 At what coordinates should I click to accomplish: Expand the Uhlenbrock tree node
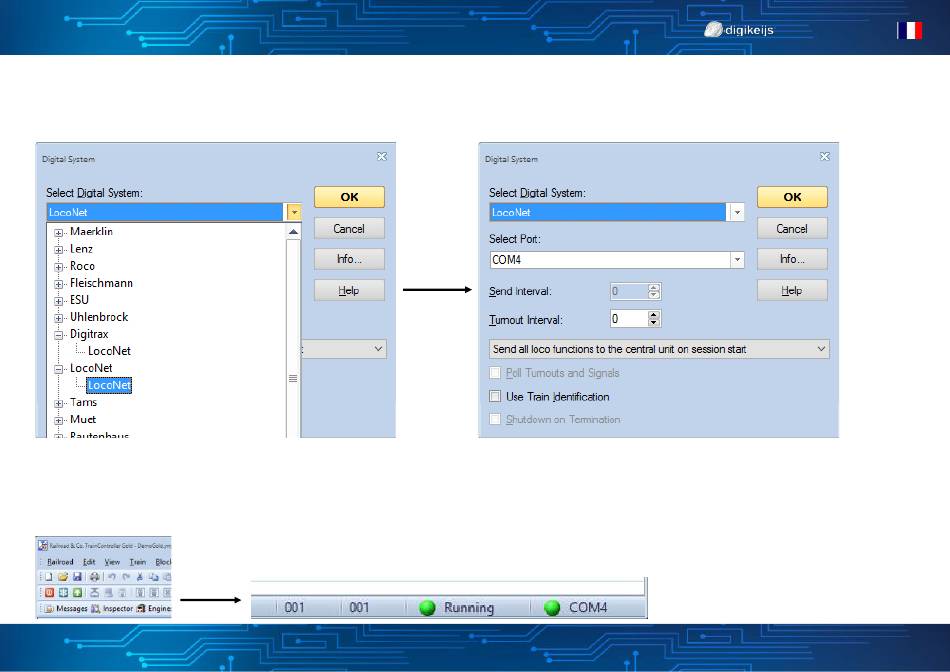point(59,318)
